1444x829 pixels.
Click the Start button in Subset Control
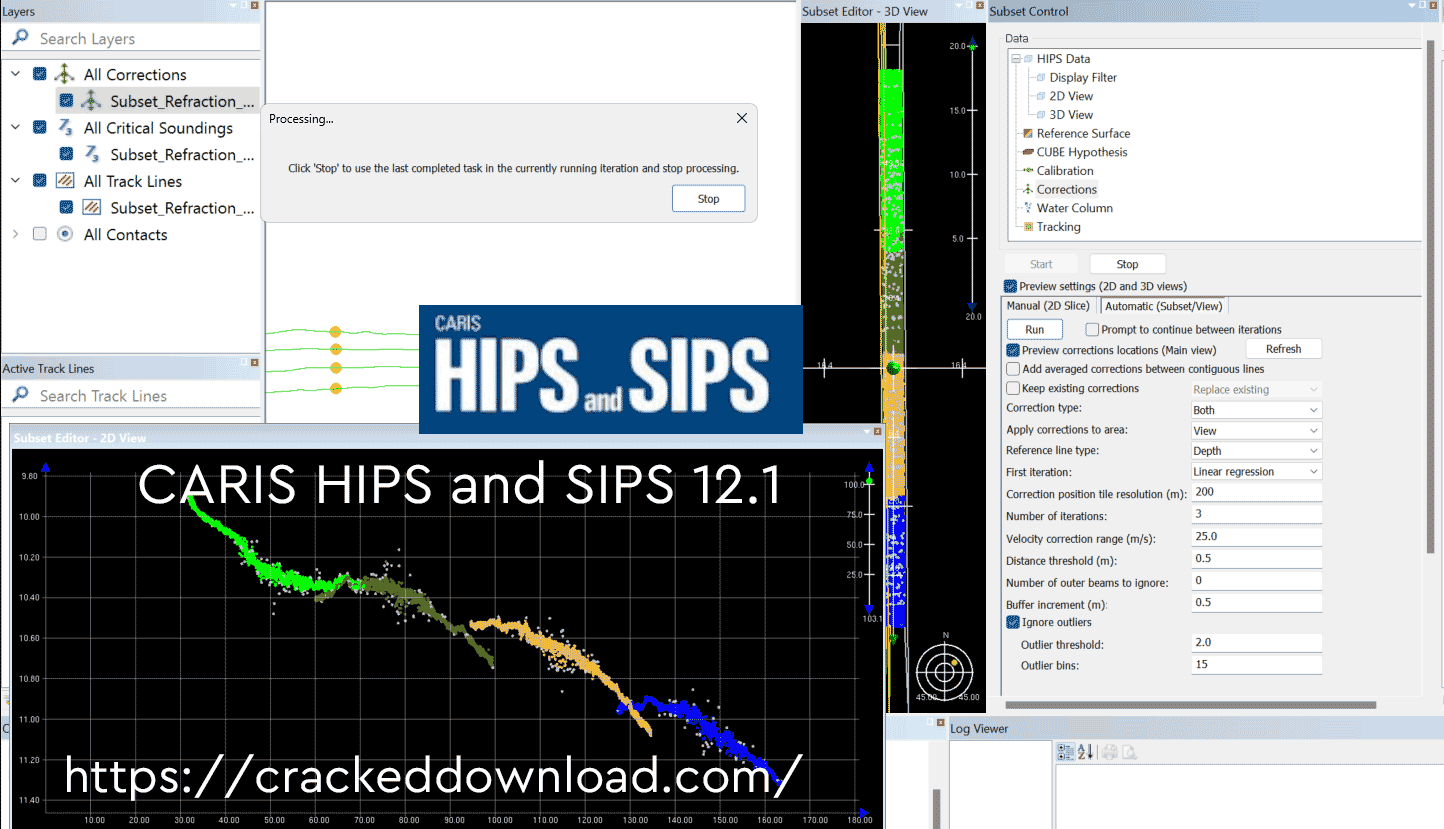coord(1041,264)
